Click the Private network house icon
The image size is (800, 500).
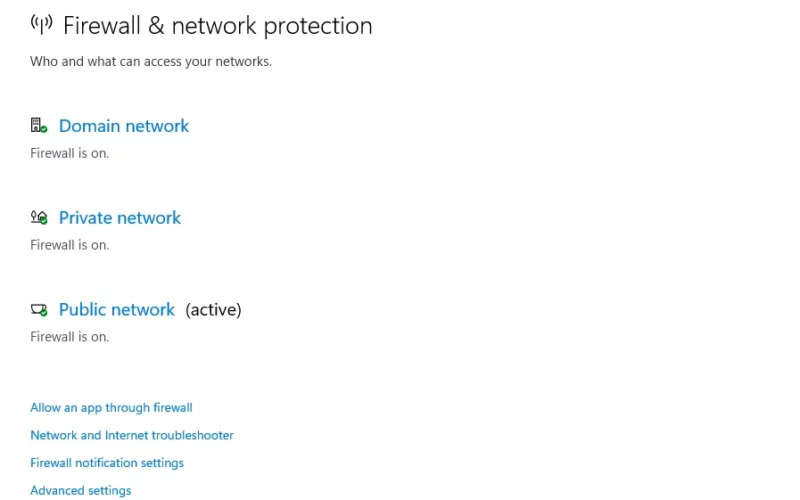[x=38, y=218]
